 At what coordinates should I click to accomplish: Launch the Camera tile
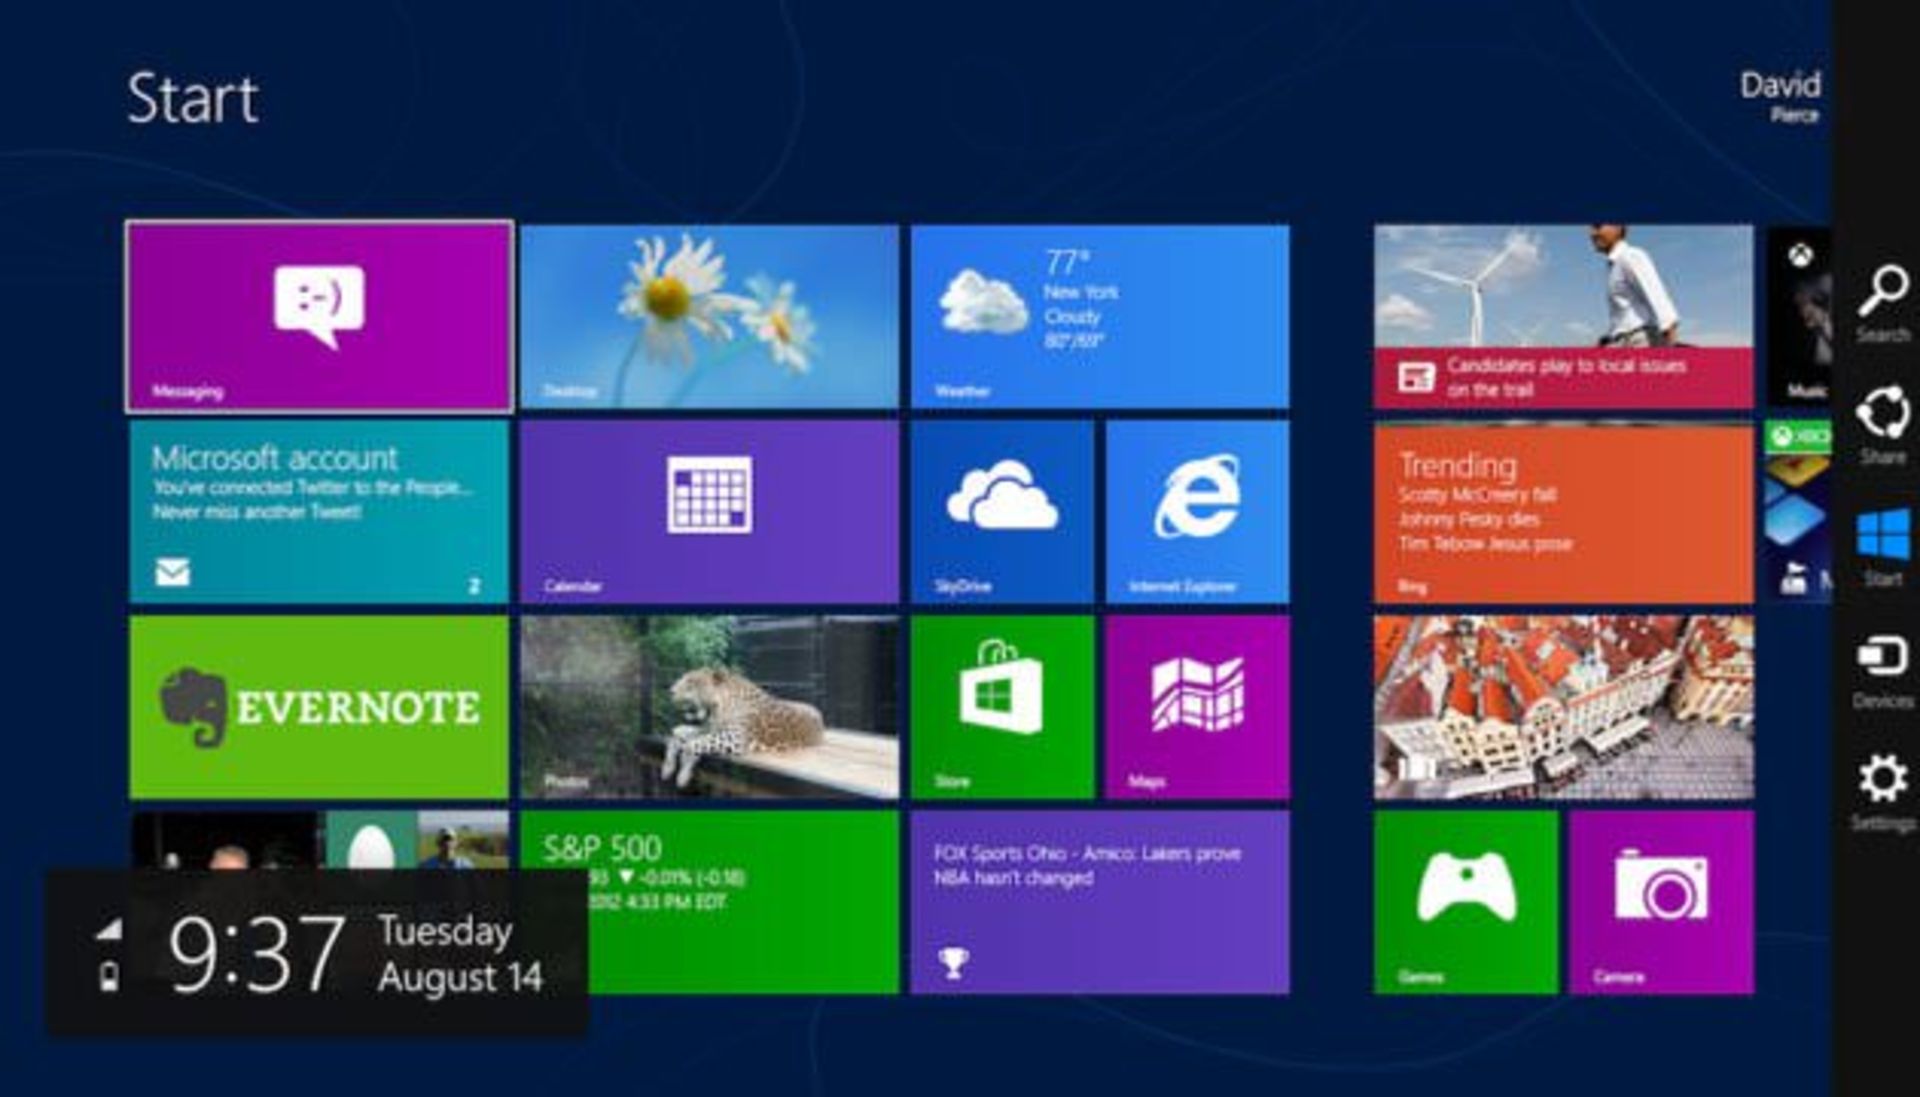pos(1661,902)
